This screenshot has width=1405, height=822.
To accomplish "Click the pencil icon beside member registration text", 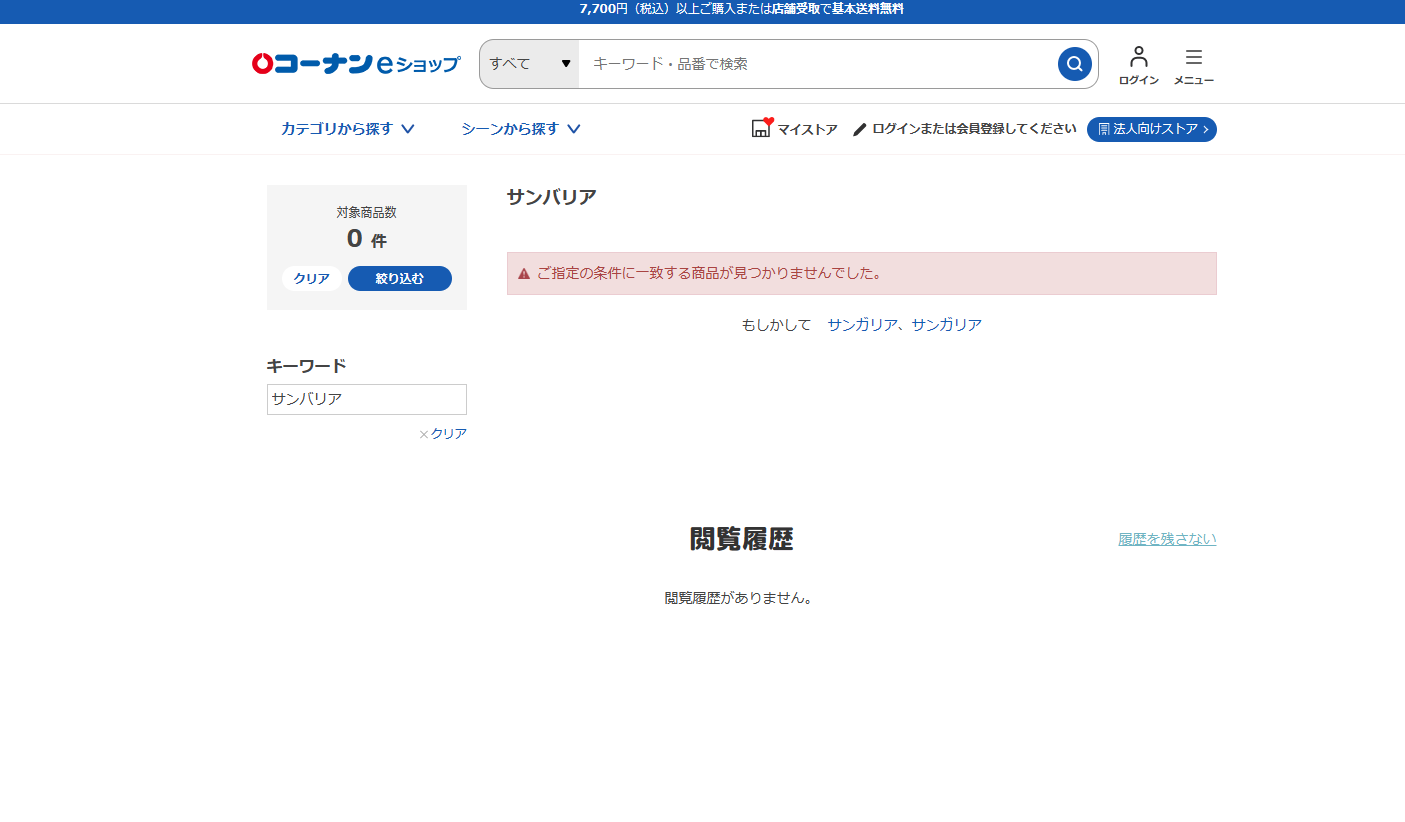I will coord(860,128).
